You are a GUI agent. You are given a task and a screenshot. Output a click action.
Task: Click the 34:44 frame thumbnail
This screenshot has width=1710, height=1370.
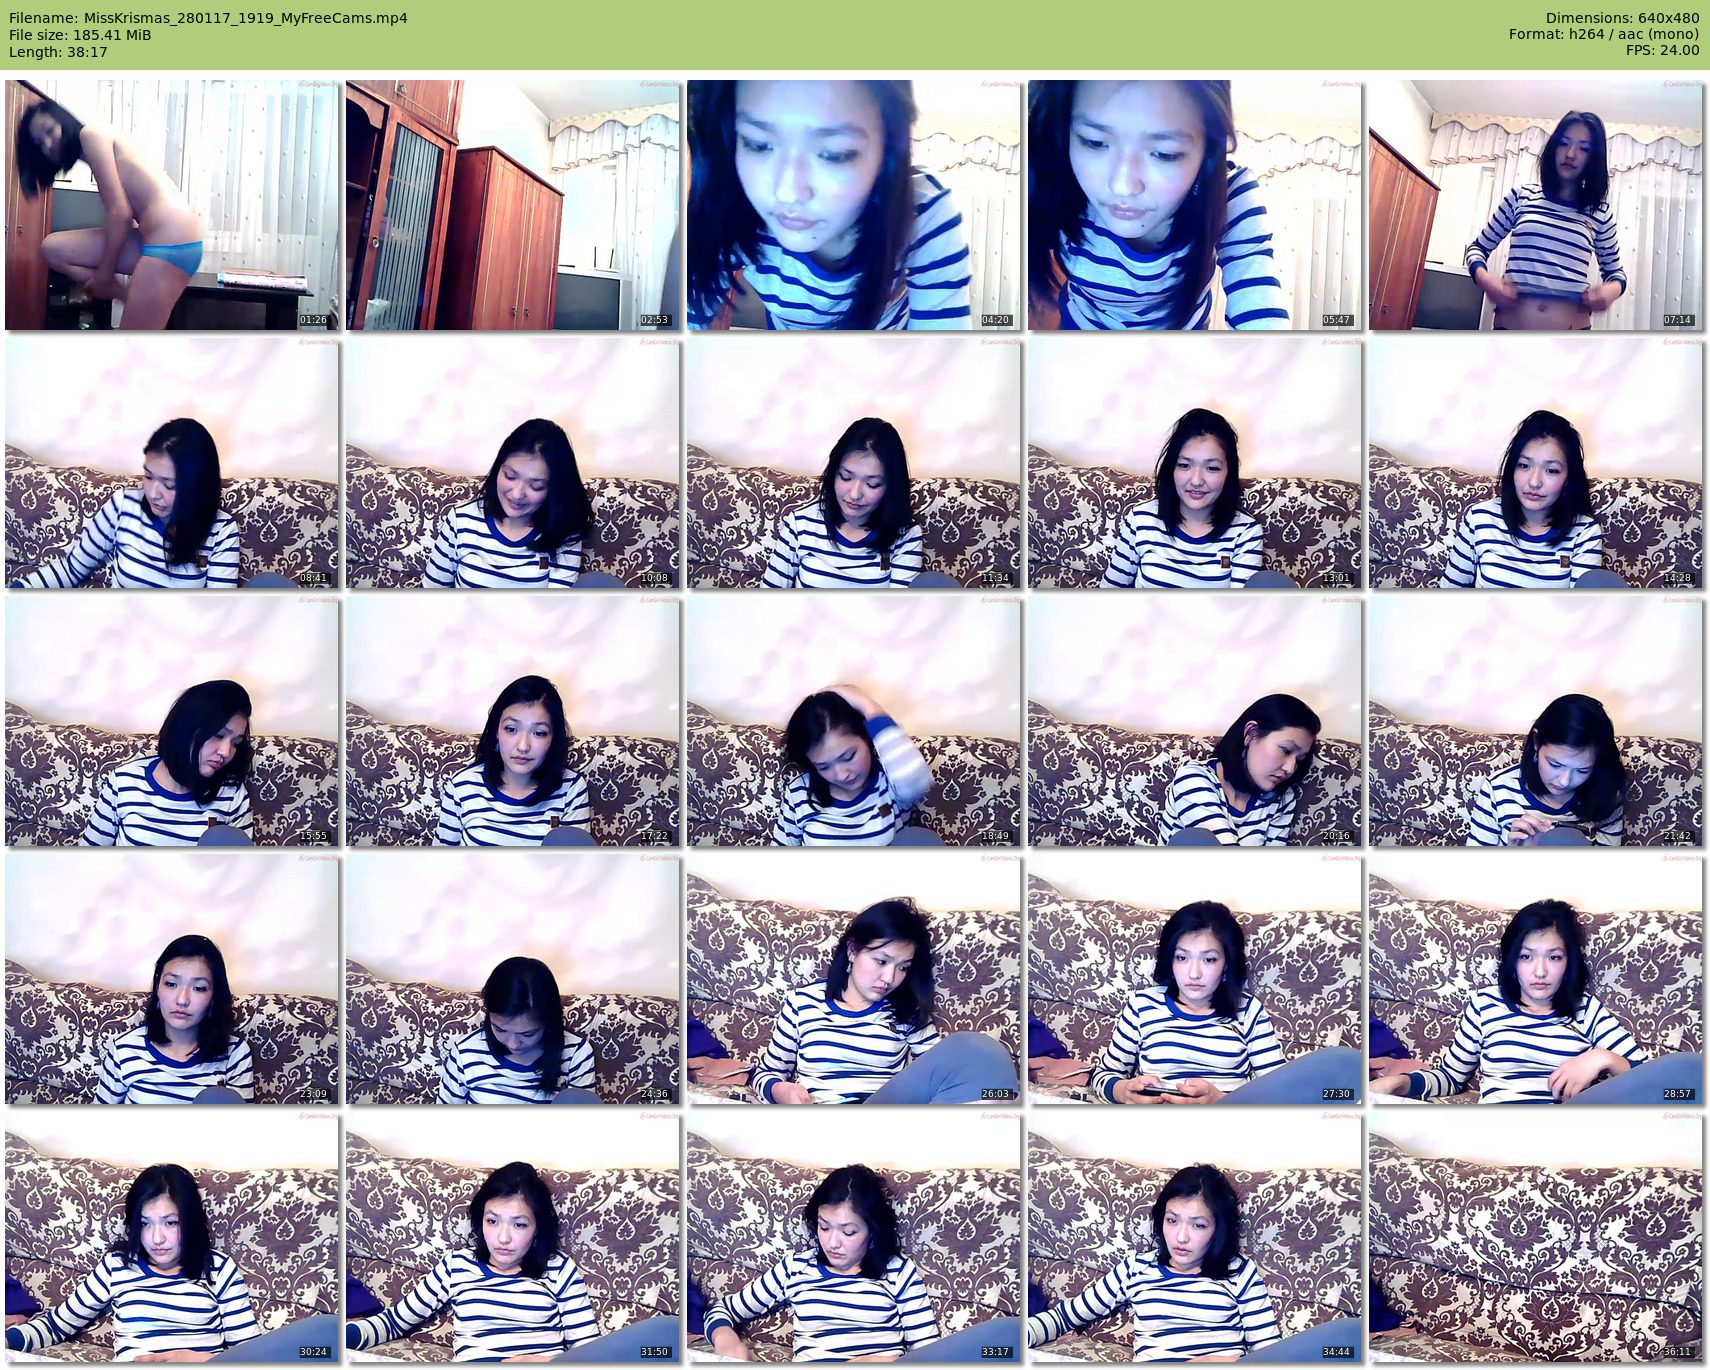[x=1195, y=1237]
